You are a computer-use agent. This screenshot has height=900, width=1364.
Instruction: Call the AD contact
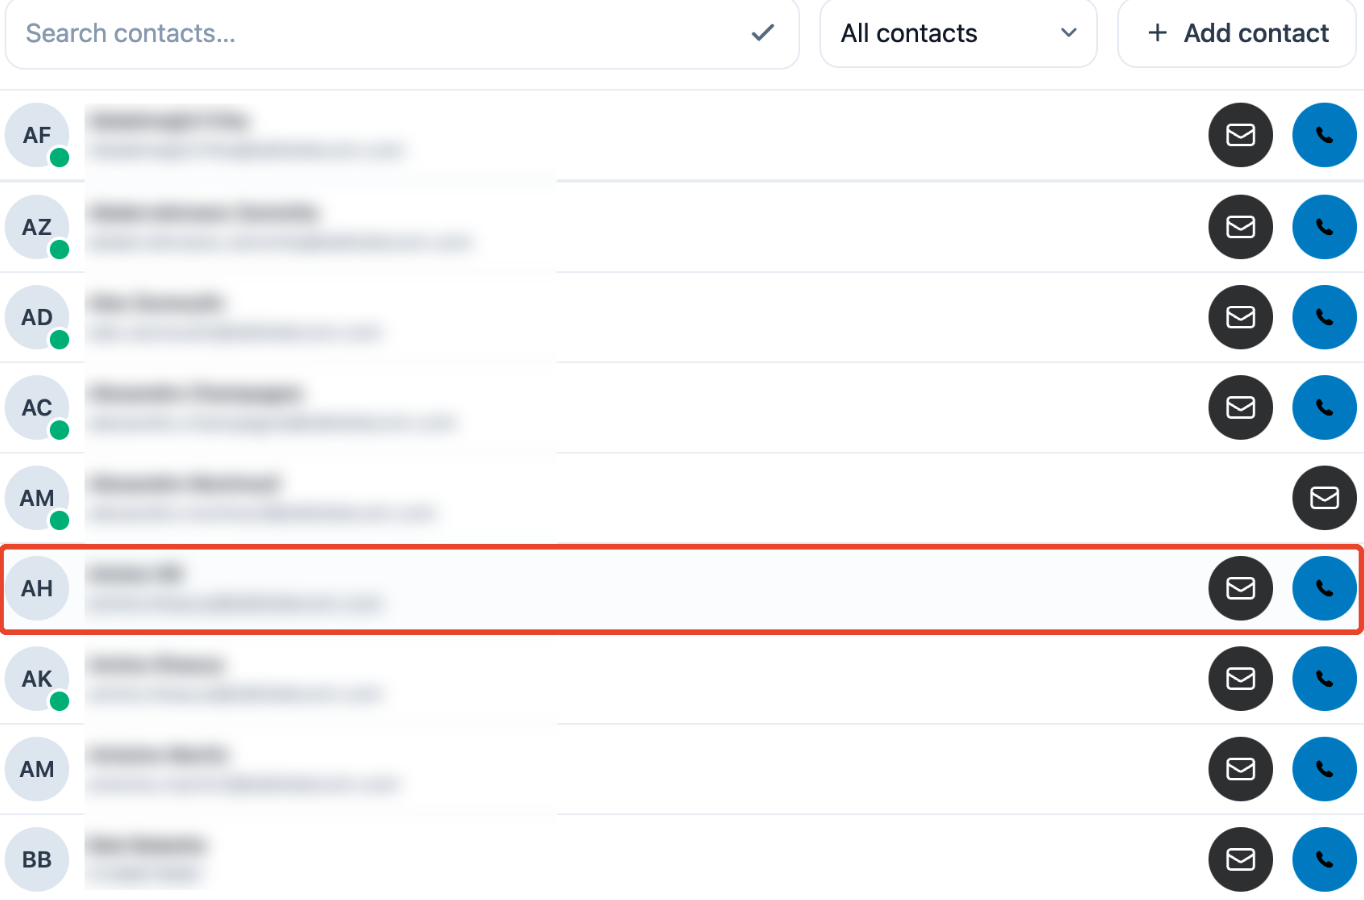(1324, 317)
